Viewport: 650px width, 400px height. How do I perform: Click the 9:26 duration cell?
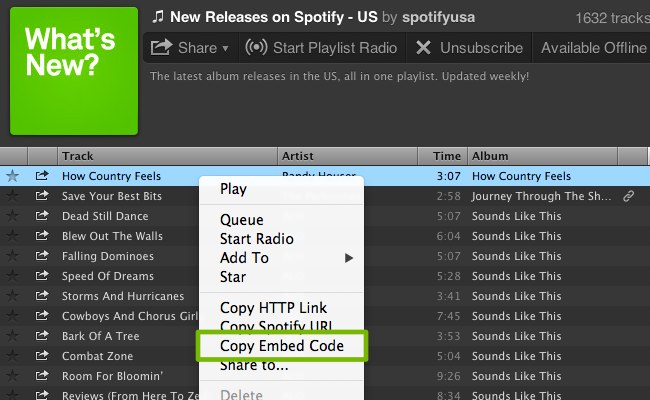tap(448, 376)
